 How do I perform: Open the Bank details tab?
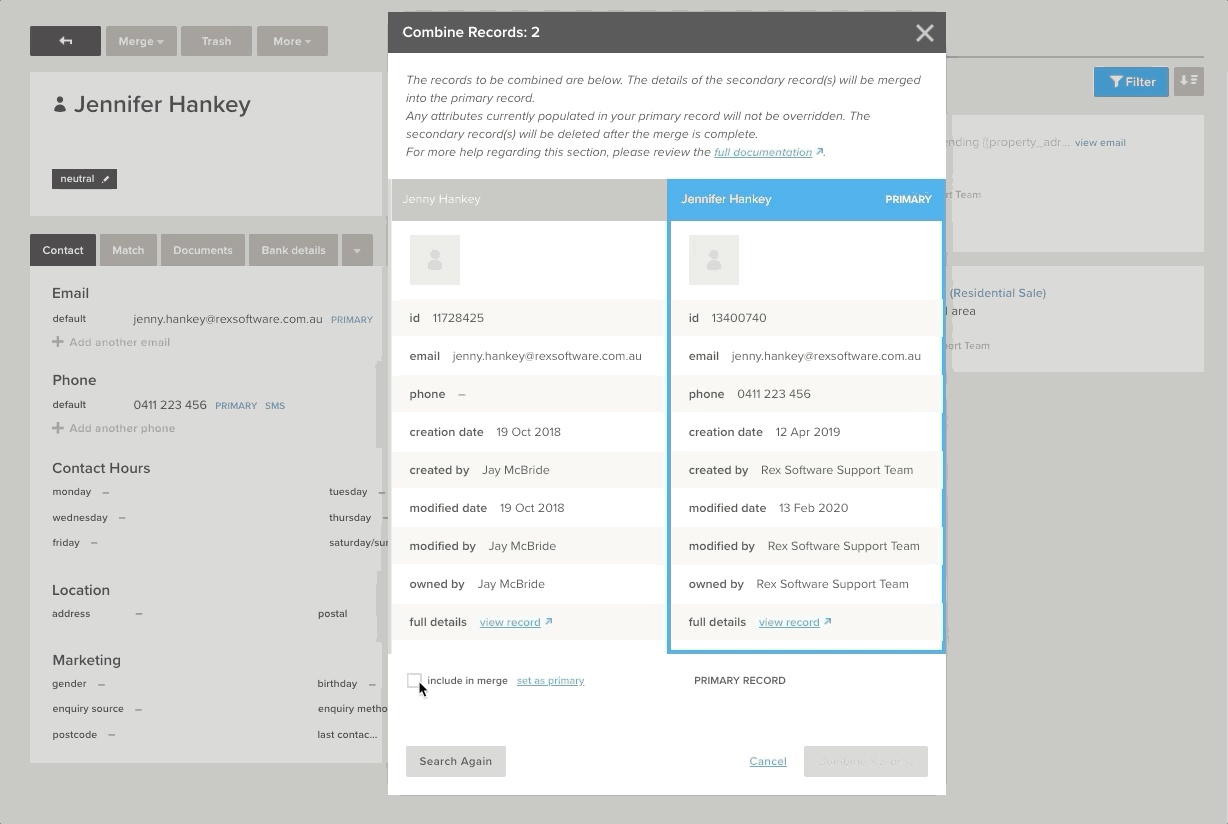(x=293, y=251)
